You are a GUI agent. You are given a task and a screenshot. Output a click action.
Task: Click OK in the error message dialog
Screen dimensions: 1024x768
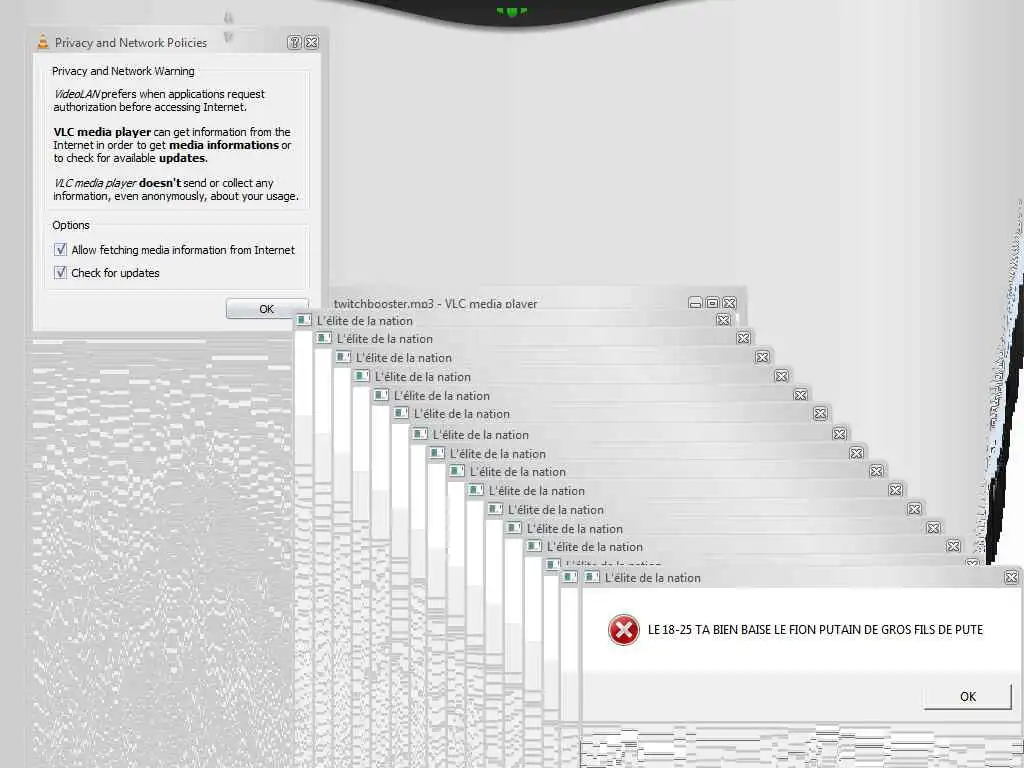[x=967, y=696]
